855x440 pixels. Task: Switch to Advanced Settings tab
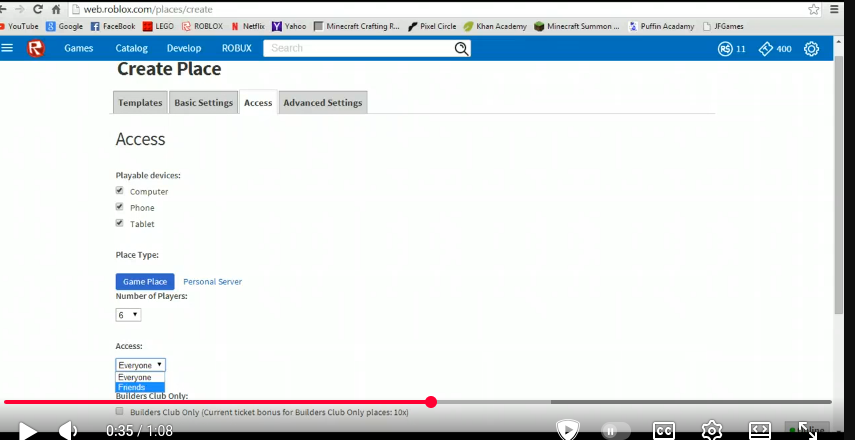322,103
